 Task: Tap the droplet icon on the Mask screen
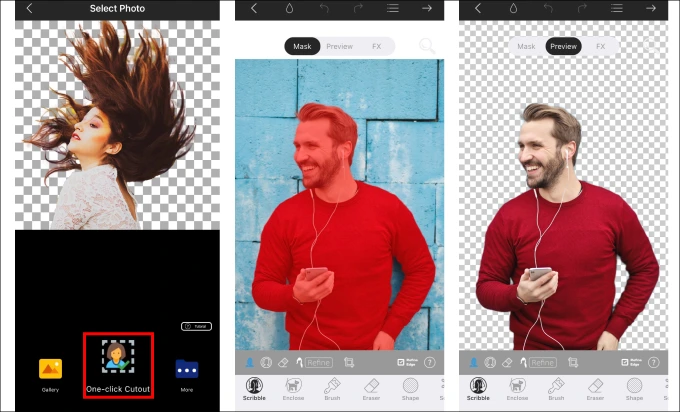click(x=289, y=8)
